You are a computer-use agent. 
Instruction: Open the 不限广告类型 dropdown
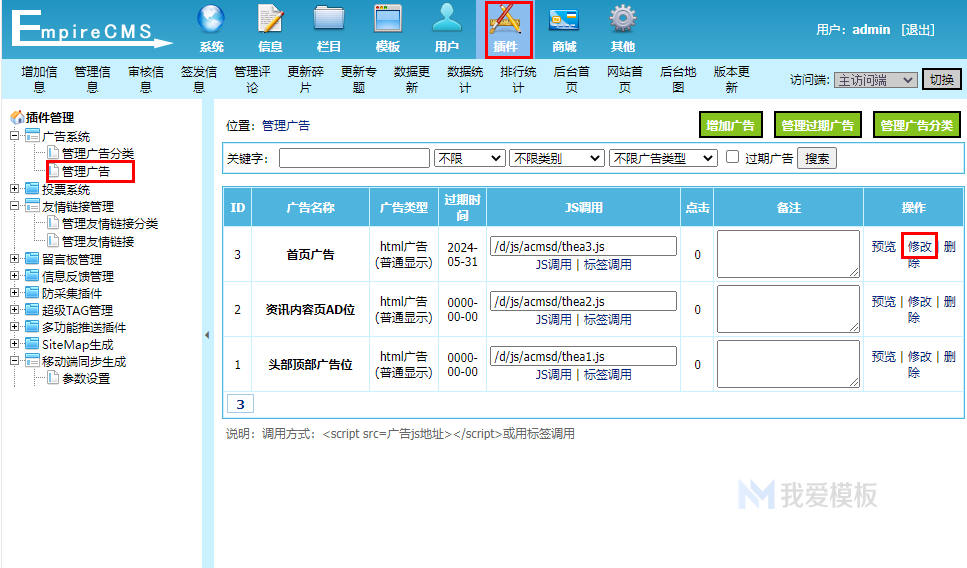(663, 158)
